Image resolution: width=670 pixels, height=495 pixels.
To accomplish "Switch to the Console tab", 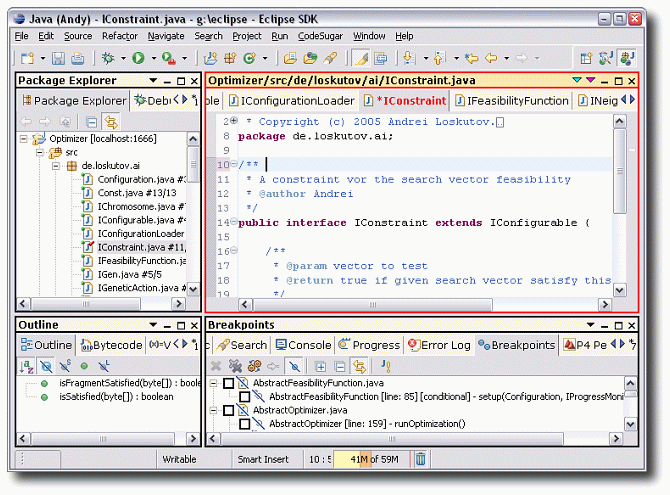I will pyautogui.click(x=303, y=345).
